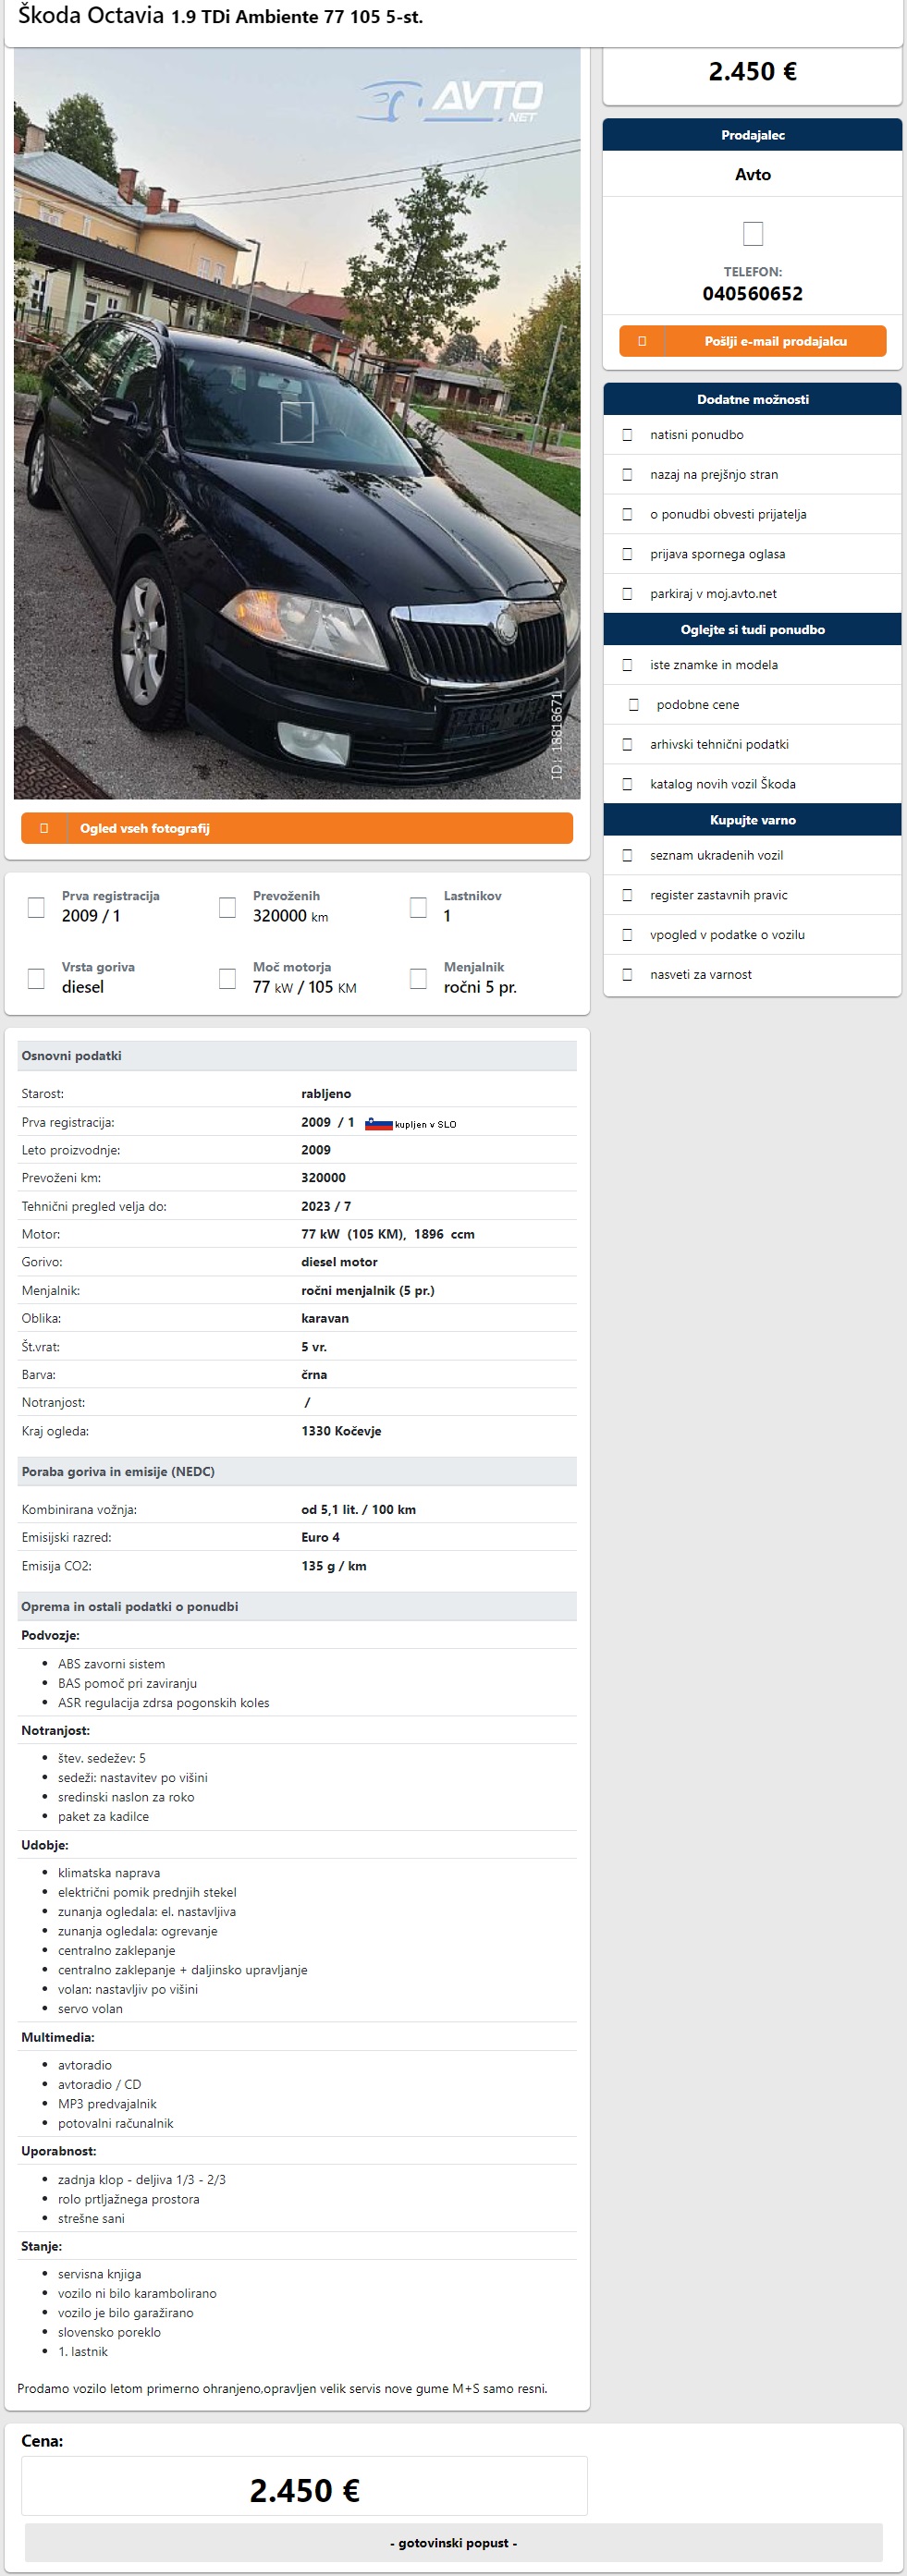Select 'parkiraj v moj.avto.net'
This screenshot has height=2576, width=907.
(x=713, y=594)
